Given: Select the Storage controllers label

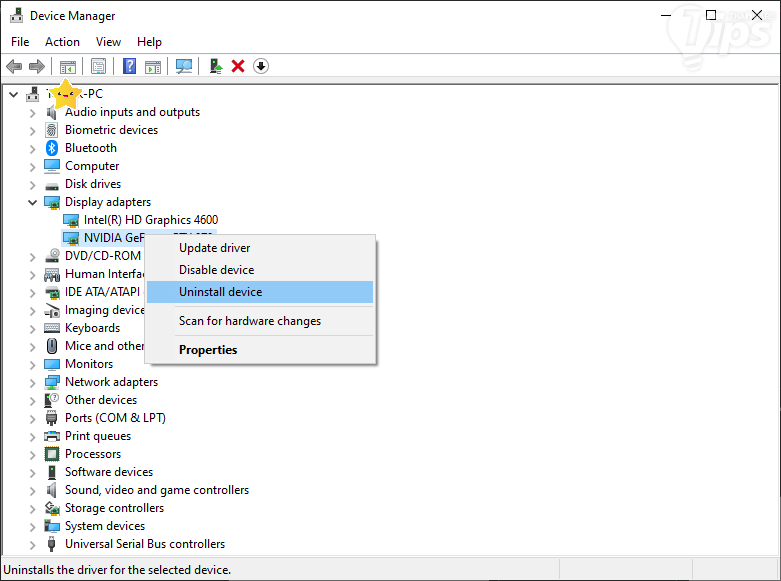Looking at the screenshot, I should tap(115, 508).
